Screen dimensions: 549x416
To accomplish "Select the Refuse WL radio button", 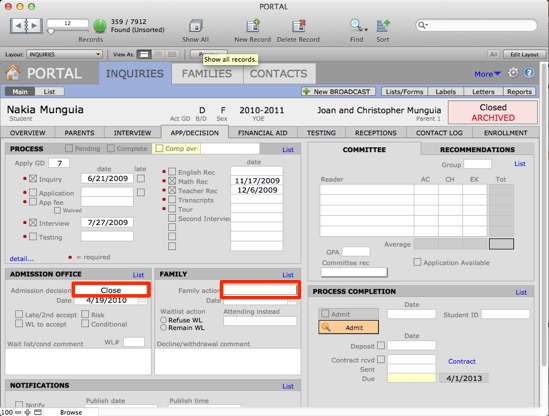I will 163,320.
